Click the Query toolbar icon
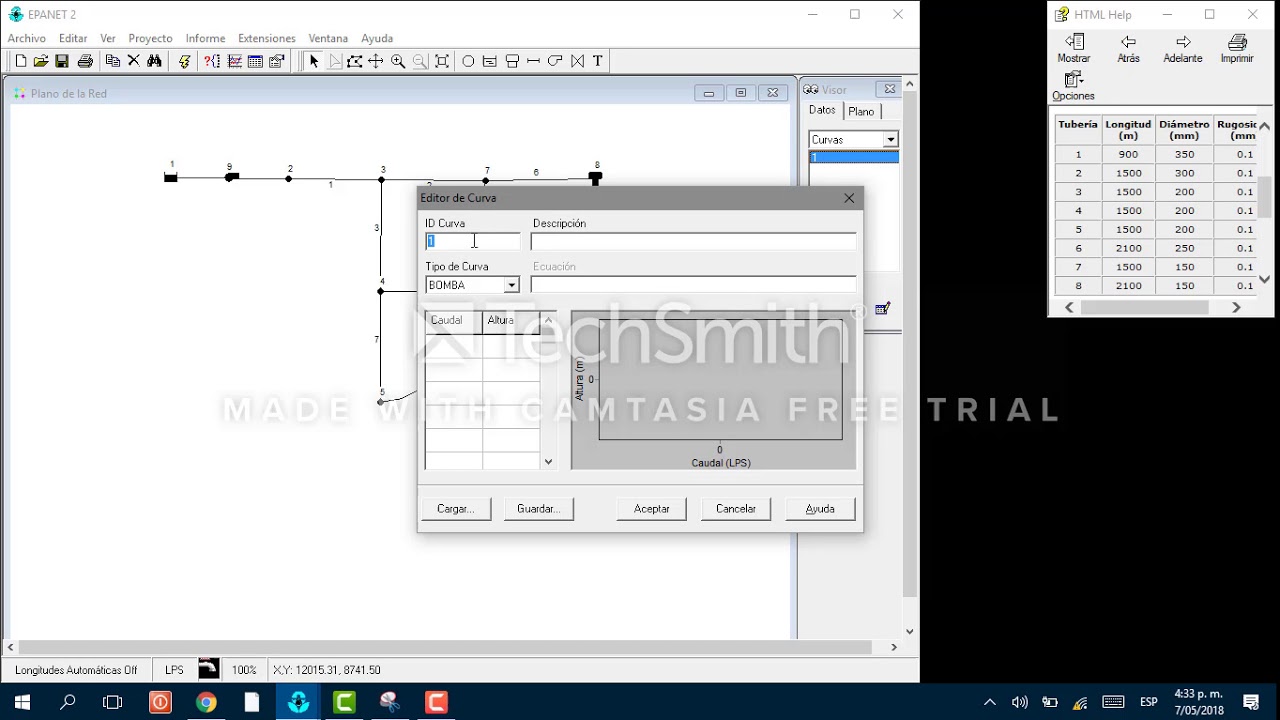This screenshot has height=720, width=1280. [212, 61]
